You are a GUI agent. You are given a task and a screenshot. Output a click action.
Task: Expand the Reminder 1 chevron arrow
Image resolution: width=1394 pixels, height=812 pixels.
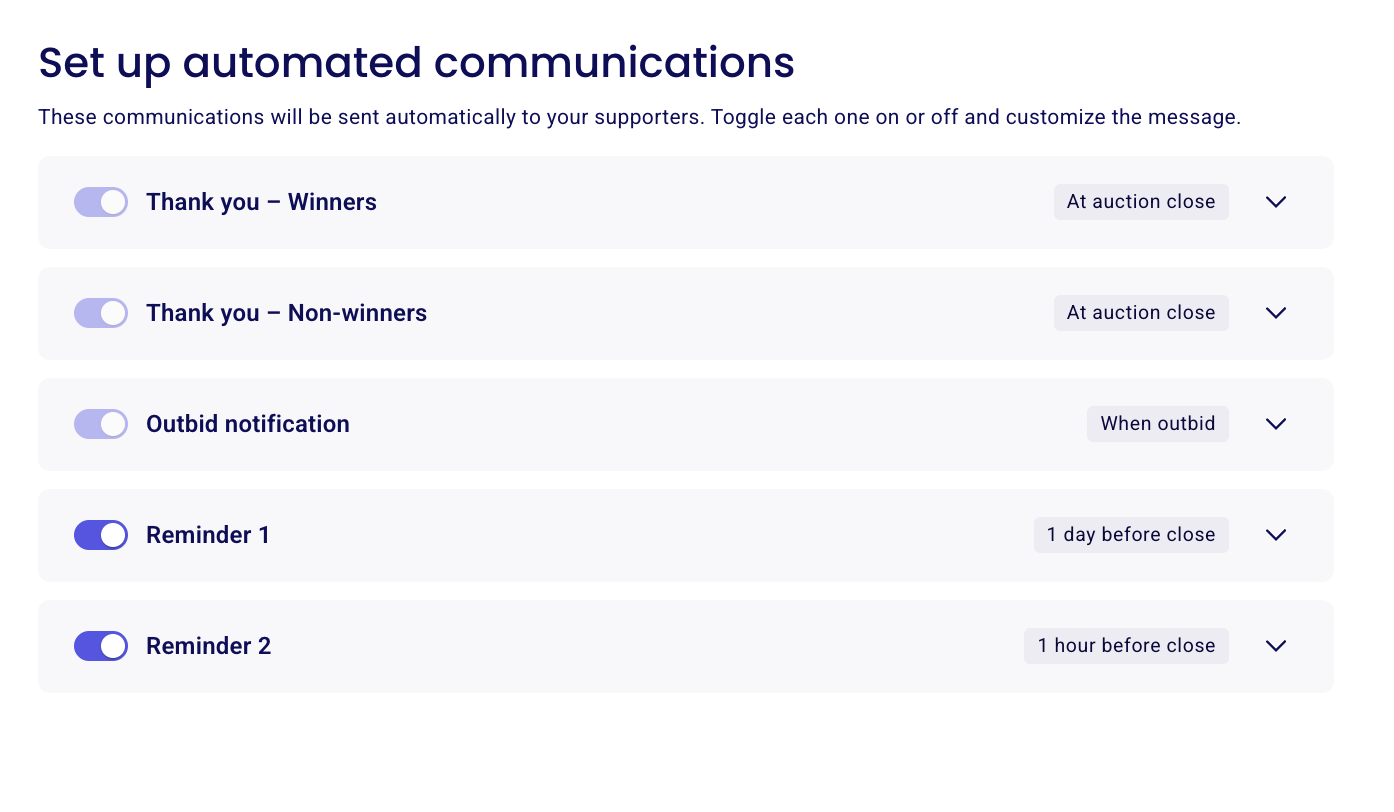pos(1275,535)
